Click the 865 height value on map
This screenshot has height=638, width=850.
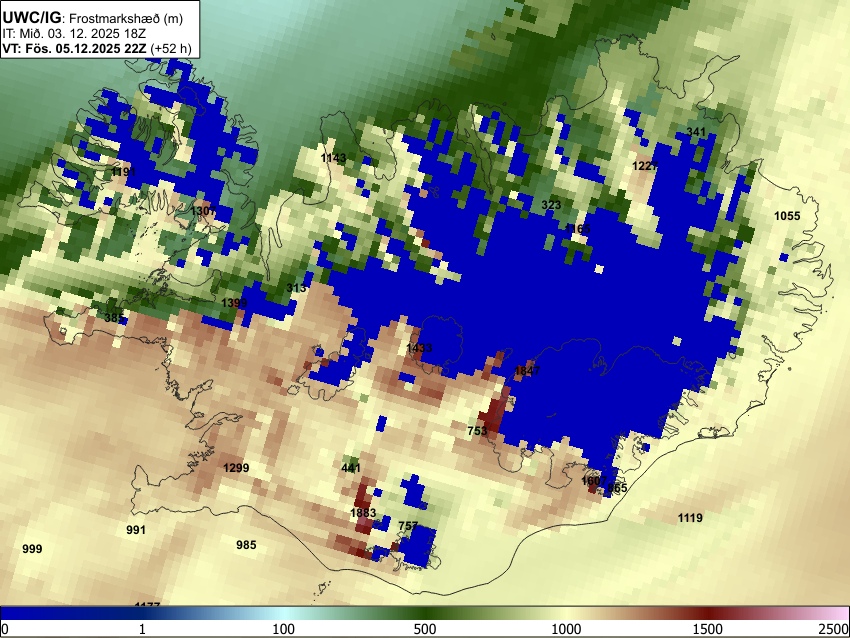(x=617, y=488)
